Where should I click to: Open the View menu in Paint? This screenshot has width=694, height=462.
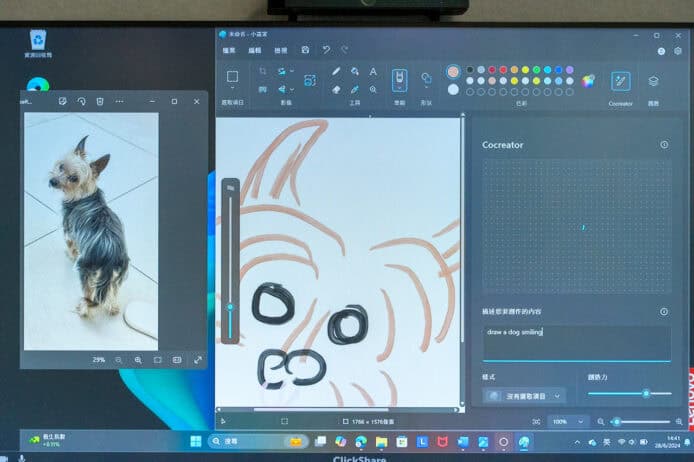[280, 49]
